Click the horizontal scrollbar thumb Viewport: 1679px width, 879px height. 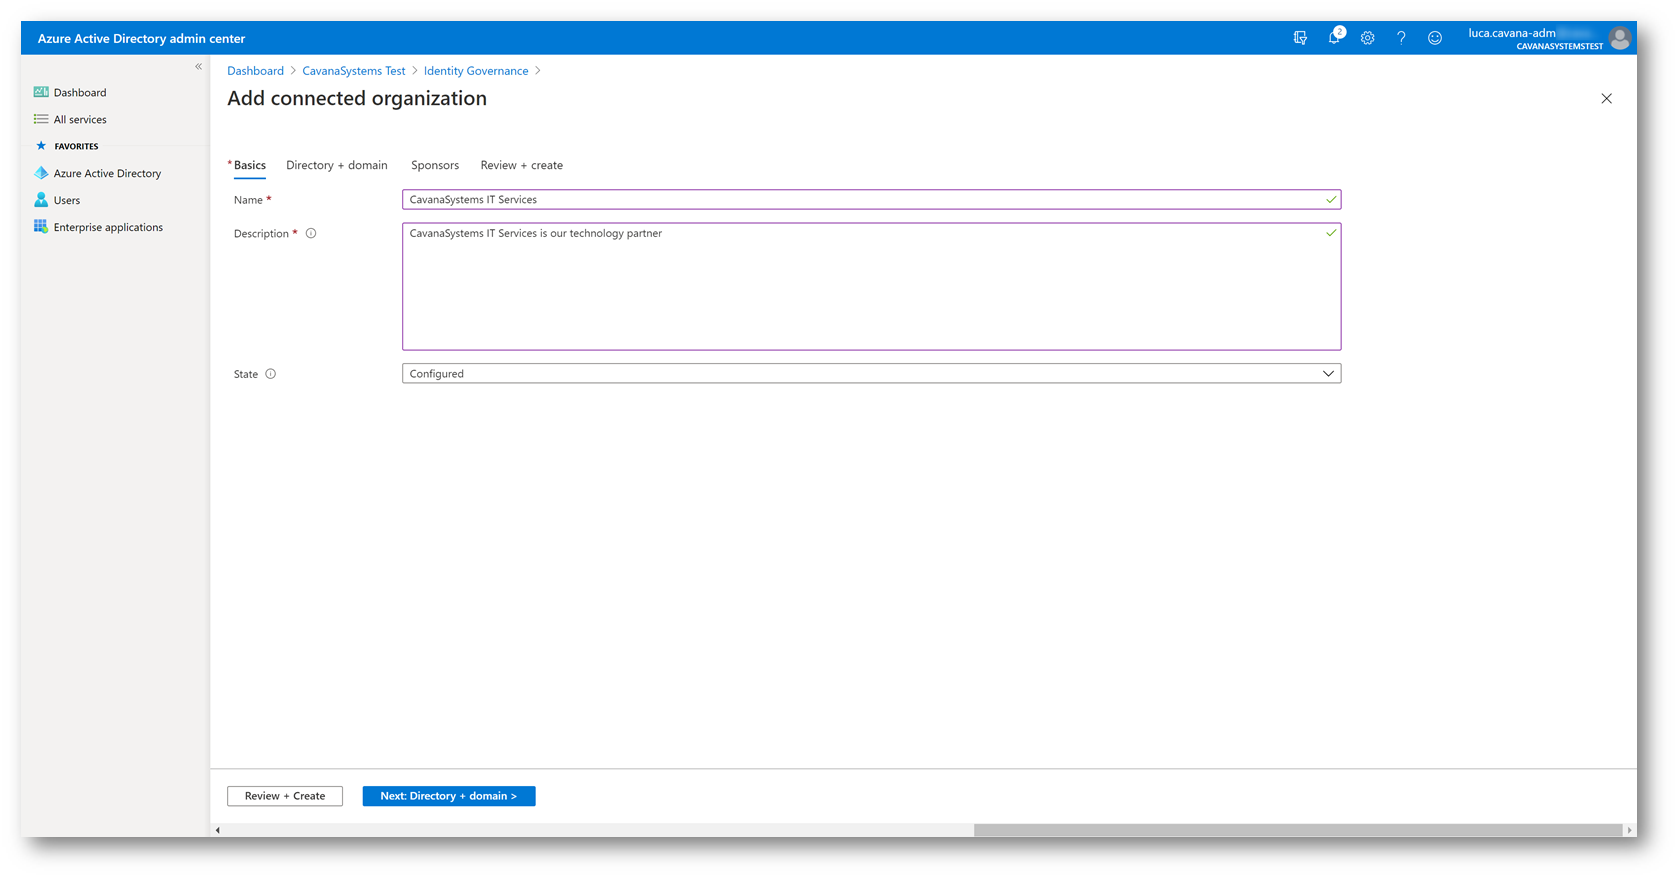tap(1297, 830)
